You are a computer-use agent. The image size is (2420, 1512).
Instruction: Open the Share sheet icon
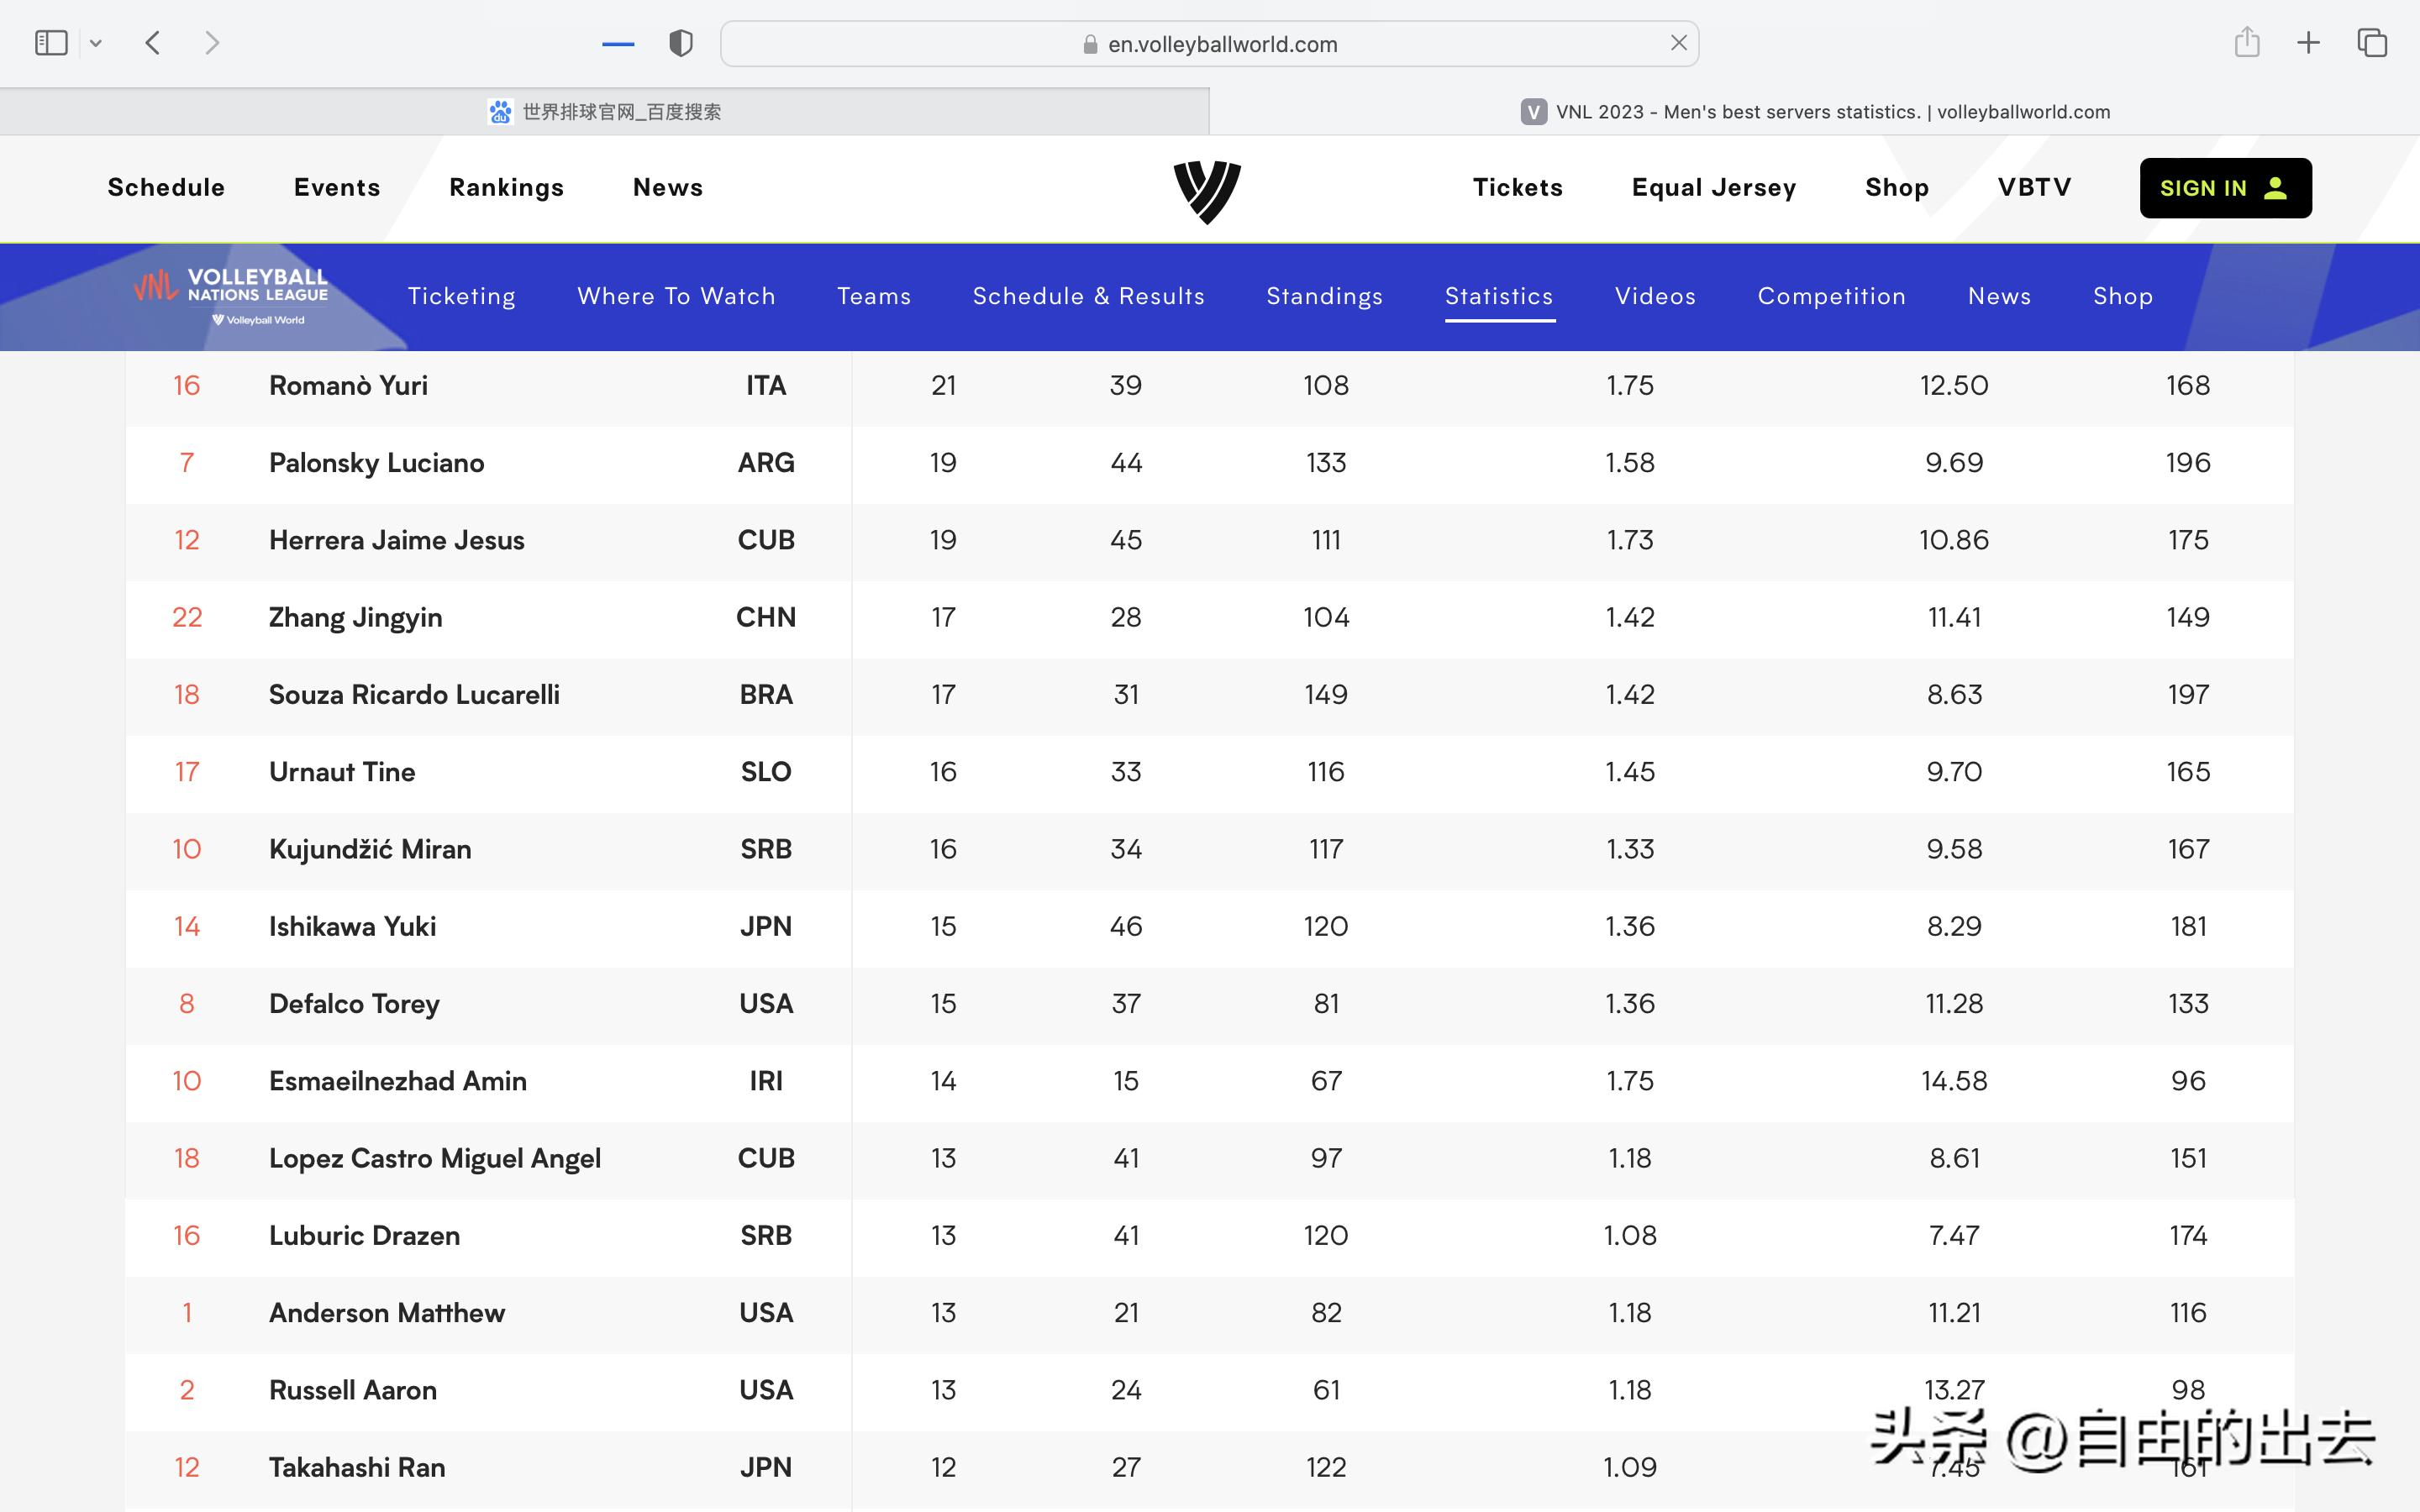click(2247, 43)
